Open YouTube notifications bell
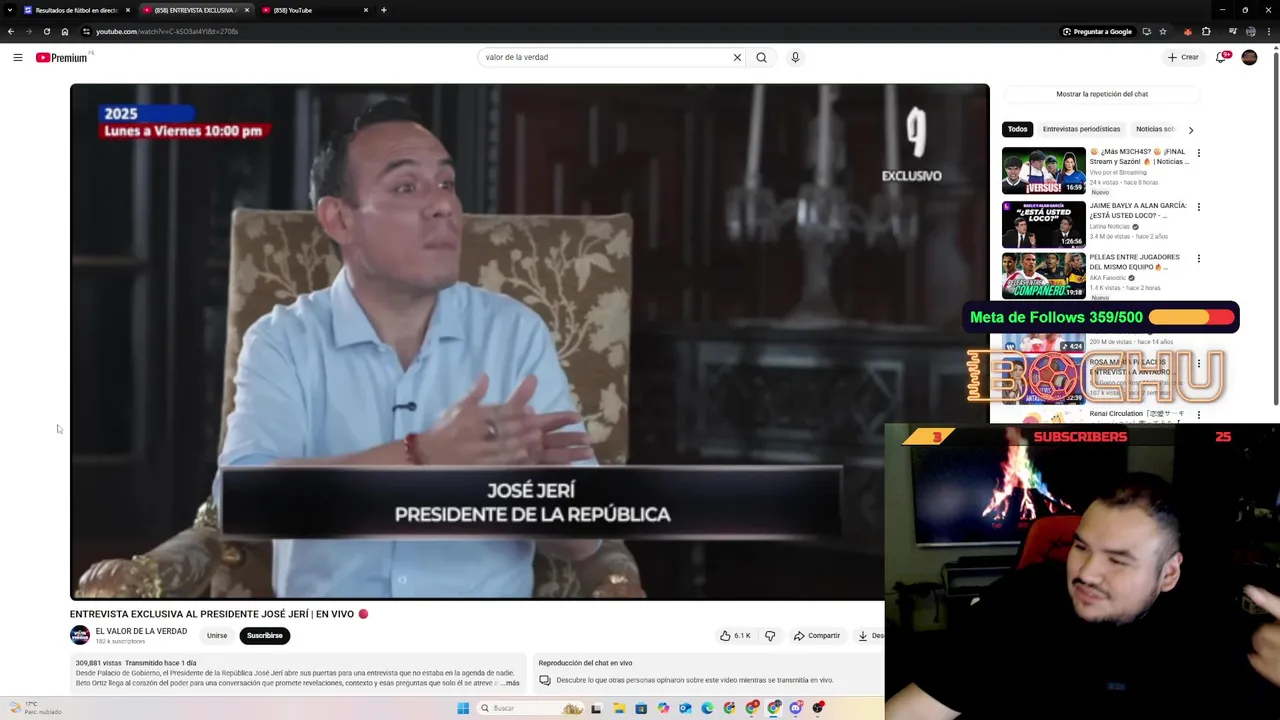The width and height of the screenshot is (1280, 720). (1221, 57)
